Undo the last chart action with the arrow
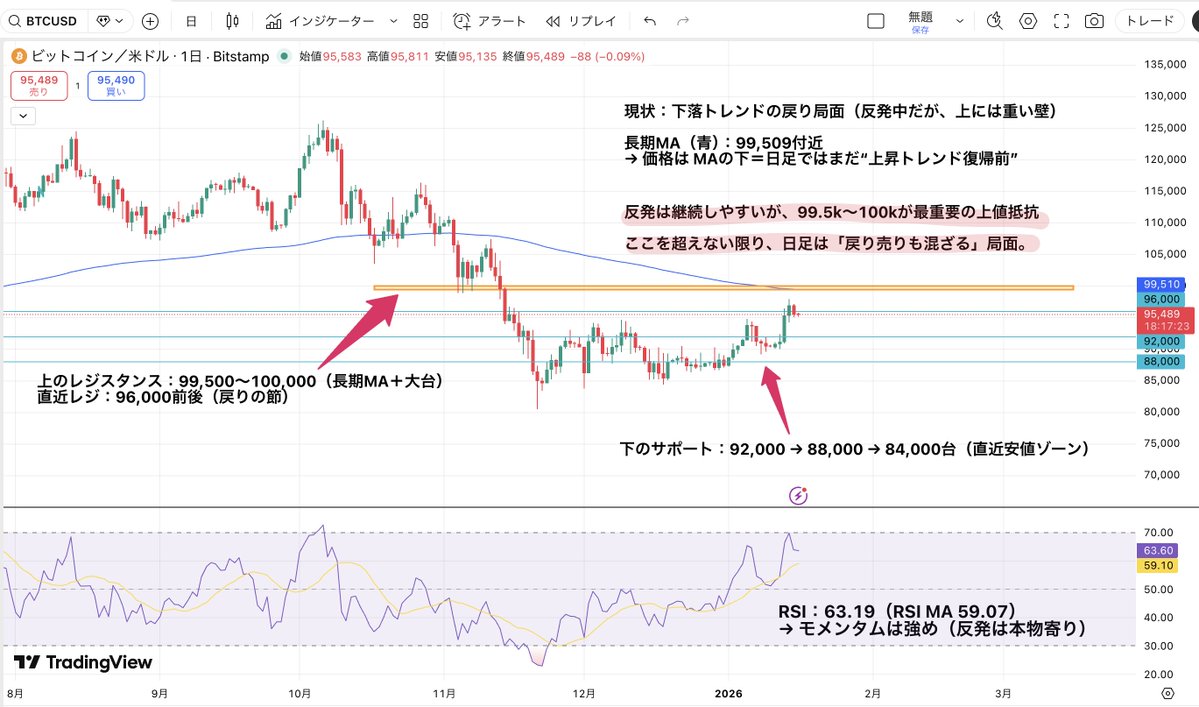This screenshot has width=1199, height=707. coord(649,20)
